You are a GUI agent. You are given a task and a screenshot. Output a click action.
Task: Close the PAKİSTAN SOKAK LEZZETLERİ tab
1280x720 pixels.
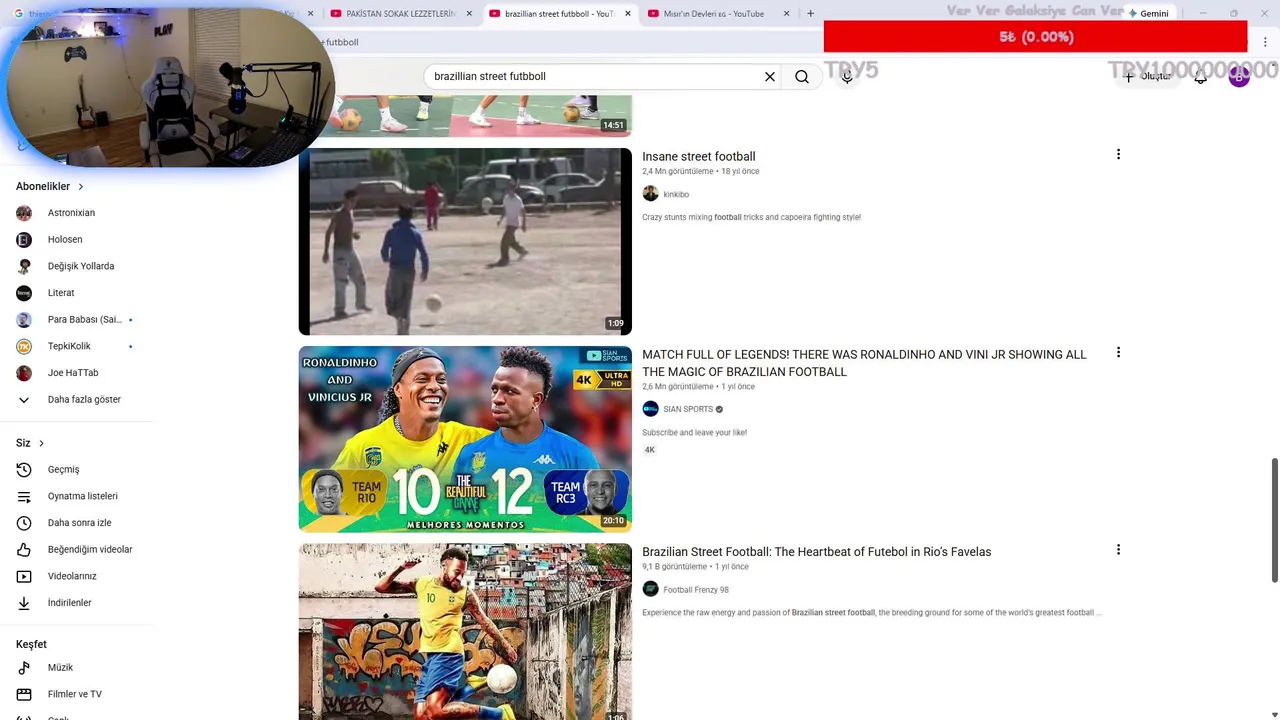pos(469,14)
